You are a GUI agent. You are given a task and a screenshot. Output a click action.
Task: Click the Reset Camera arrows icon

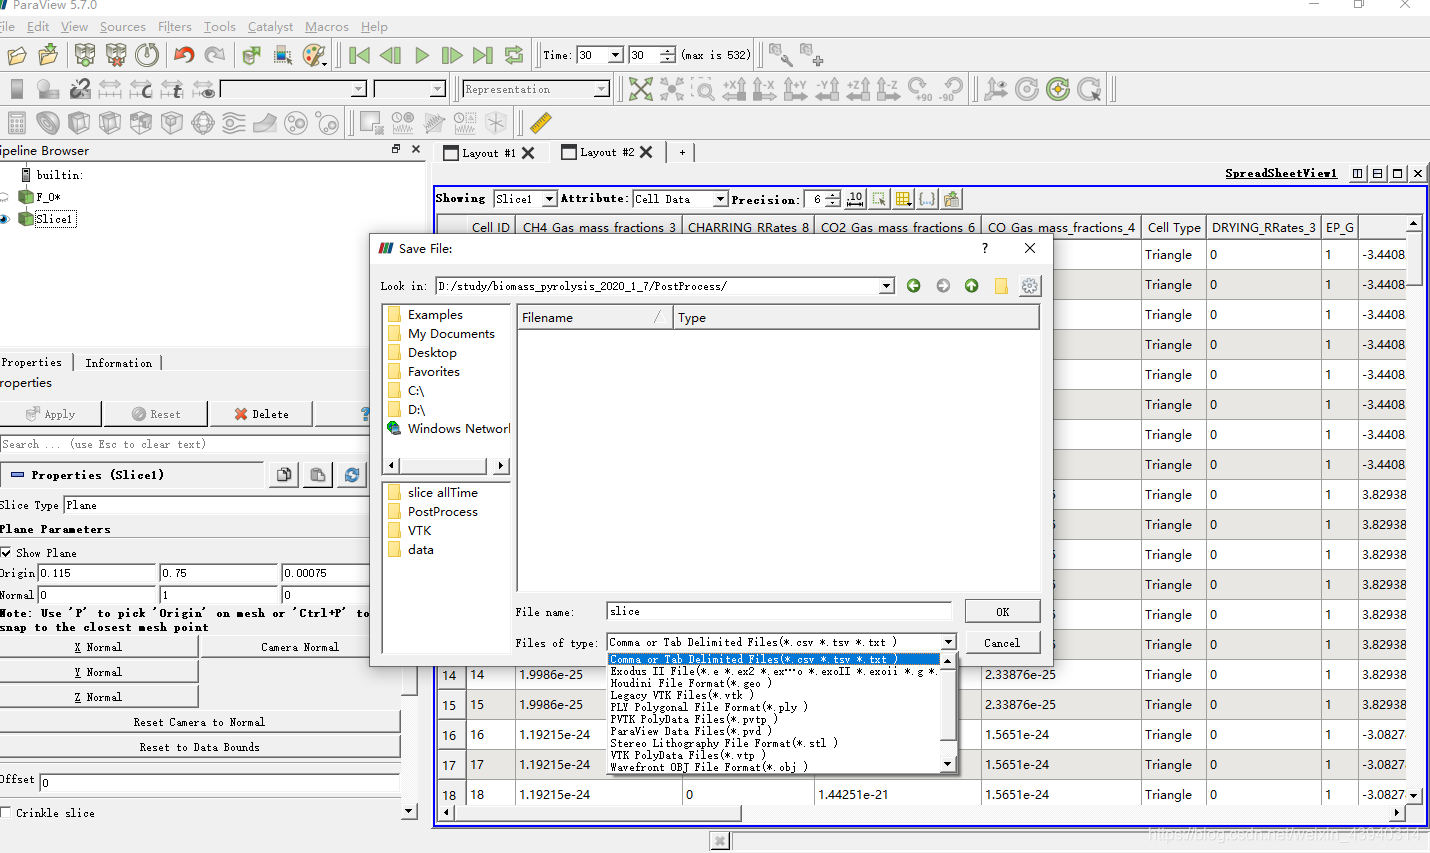[x=641, y=90]
